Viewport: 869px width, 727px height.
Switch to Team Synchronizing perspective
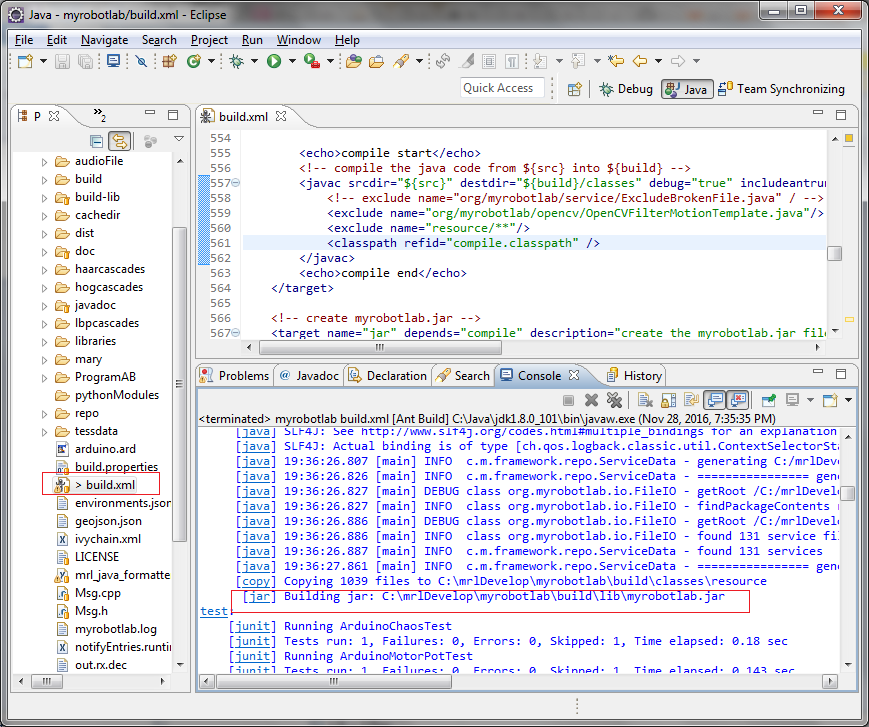click(x=781, y=89)
